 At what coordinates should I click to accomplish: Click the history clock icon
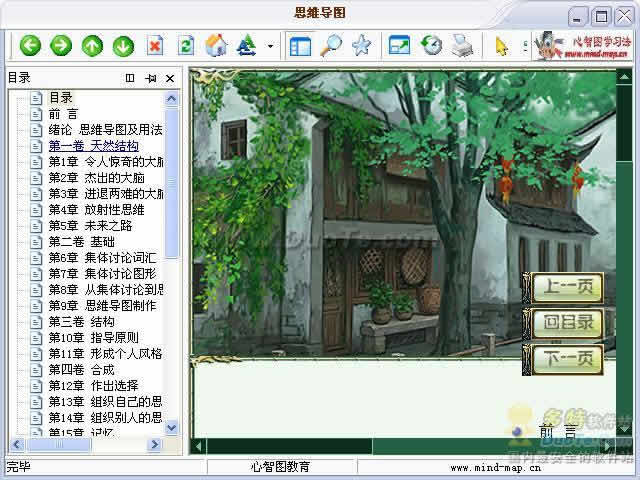click(431, 45)
